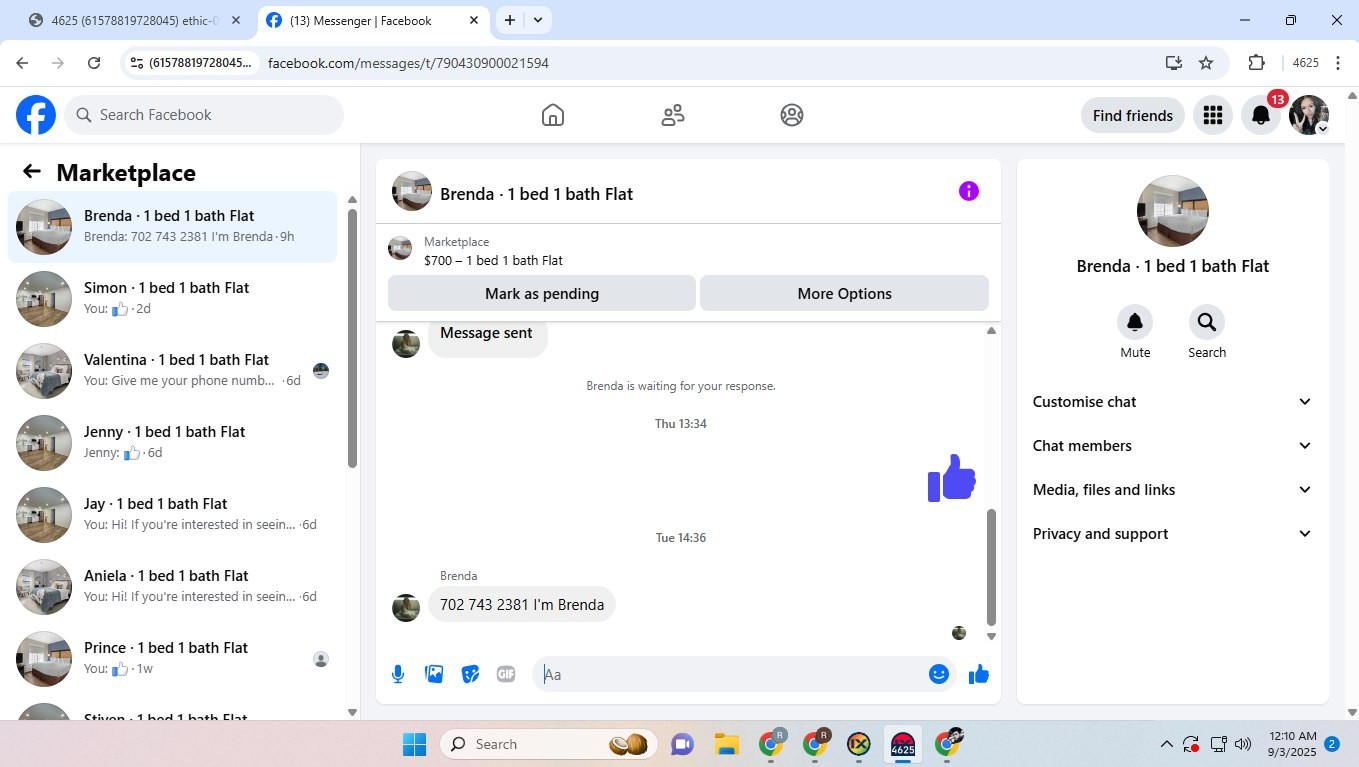The image size is (1359, 767).
Task: Open the emoji picker in message box
Action: (938, 674)
